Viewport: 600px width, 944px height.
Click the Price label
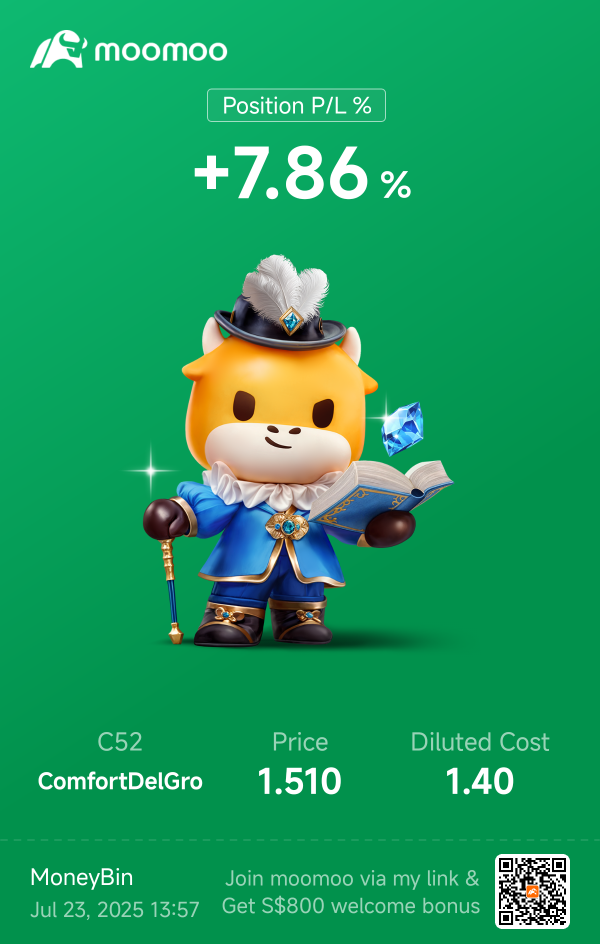(300, 742)
